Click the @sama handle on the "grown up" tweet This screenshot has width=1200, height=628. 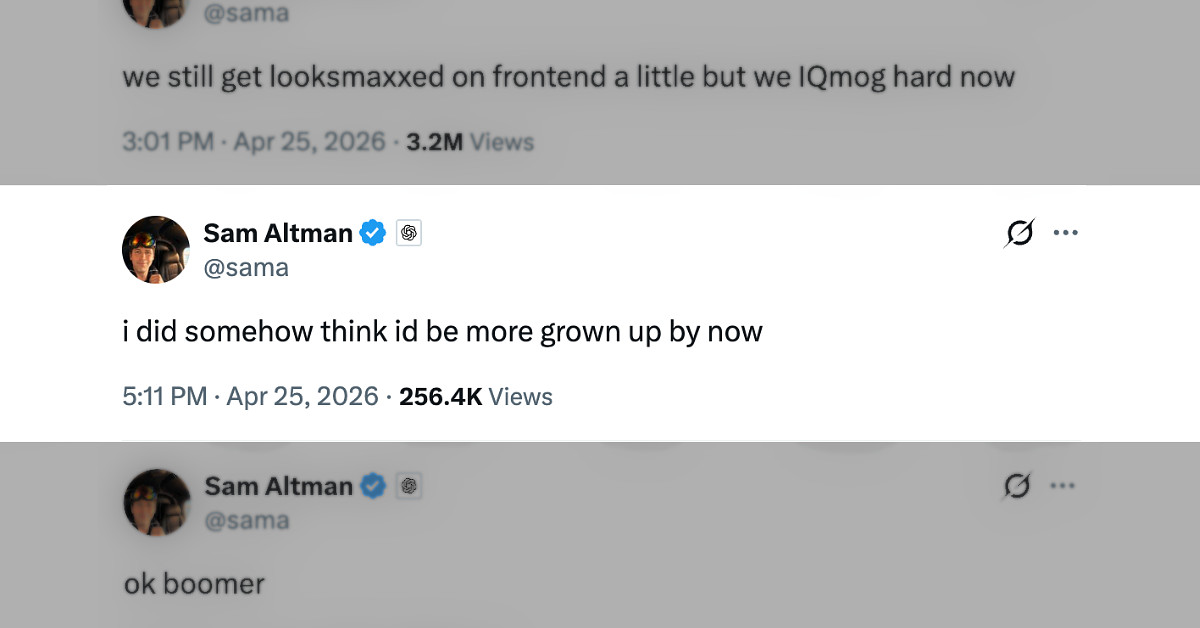246,267
